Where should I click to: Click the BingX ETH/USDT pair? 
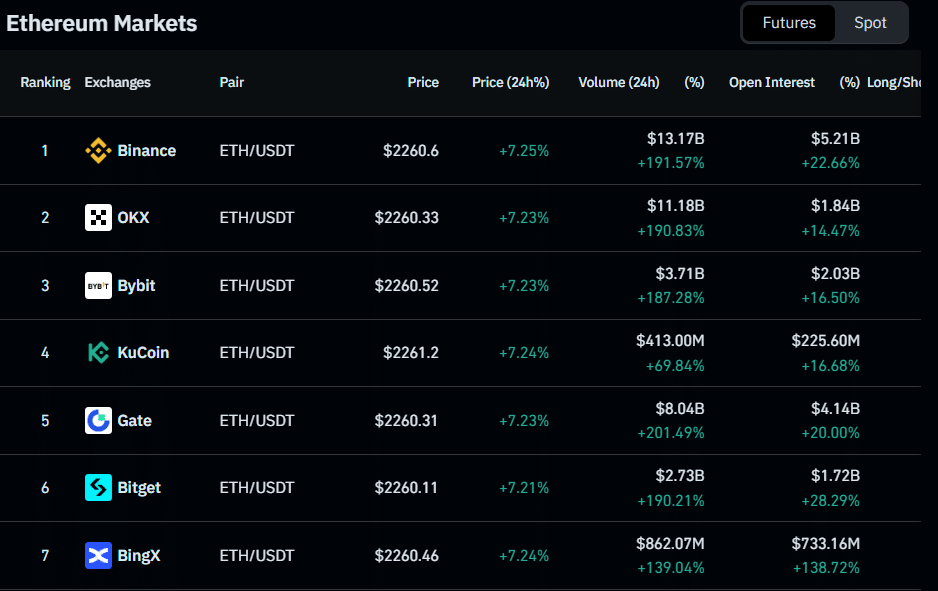pos(257,556)
